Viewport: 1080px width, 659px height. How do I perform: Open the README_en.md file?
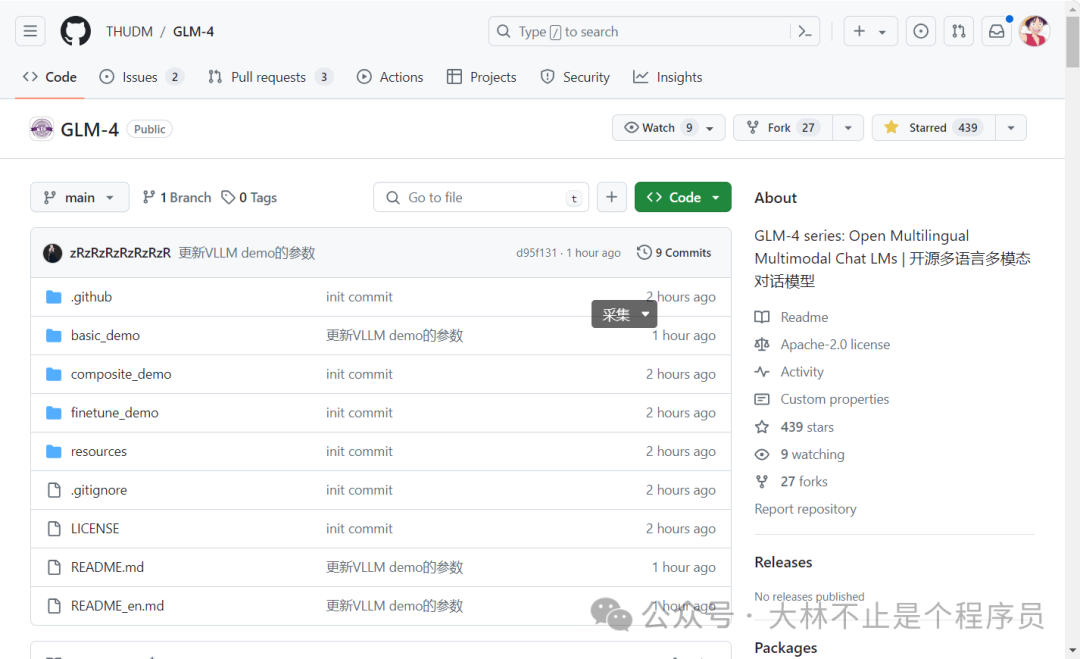click(118, 605)
